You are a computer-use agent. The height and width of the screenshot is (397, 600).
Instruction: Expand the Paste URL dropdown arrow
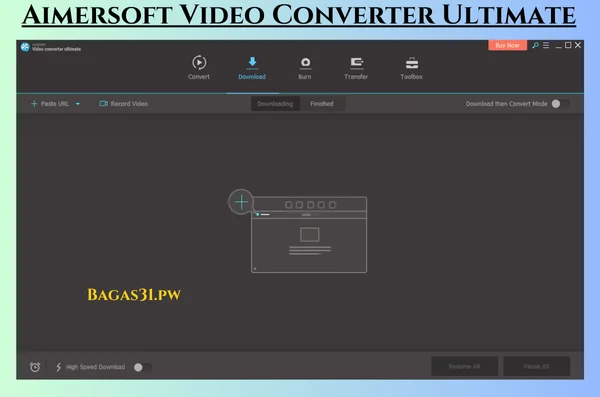78,104
